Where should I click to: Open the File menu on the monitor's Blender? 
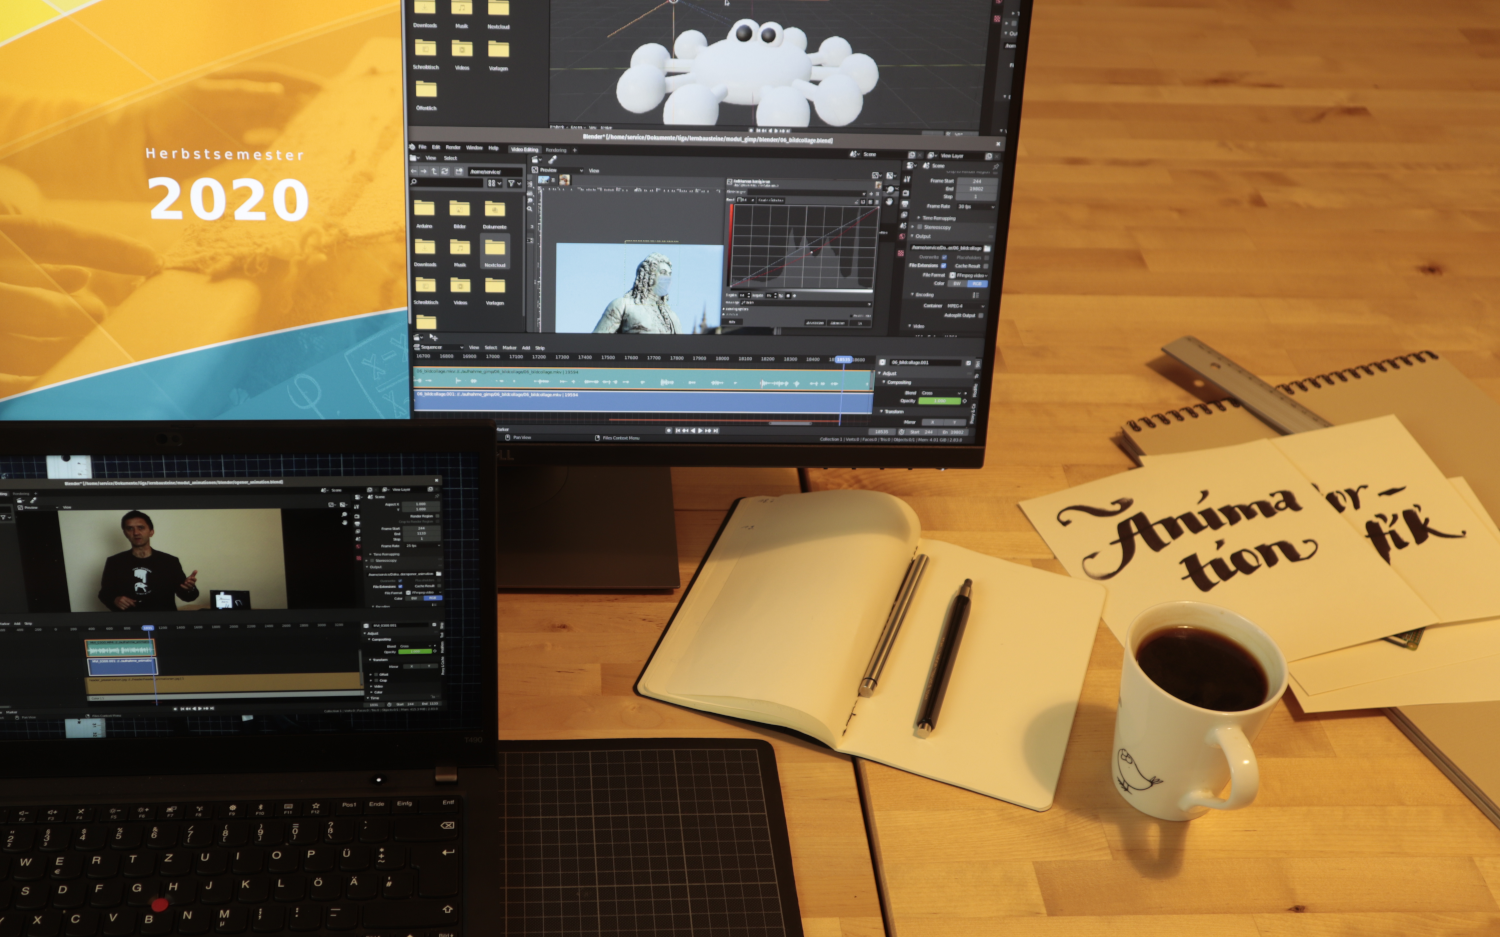tap(422, 147)
